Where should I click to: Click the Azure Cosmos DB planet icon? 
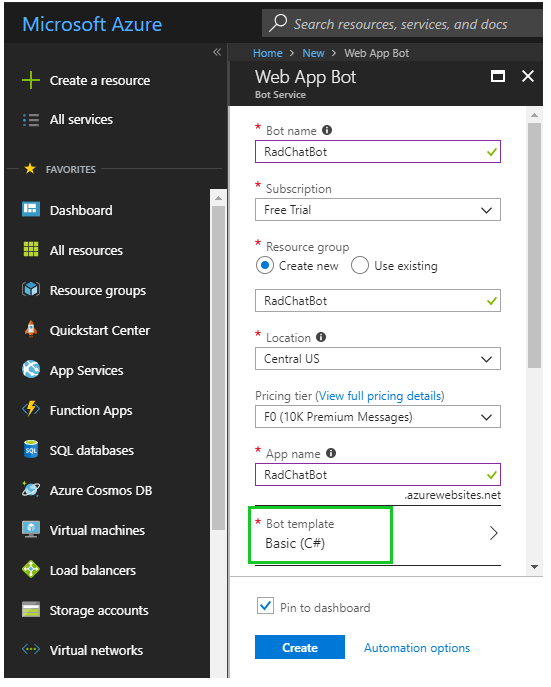click(31, 489)
